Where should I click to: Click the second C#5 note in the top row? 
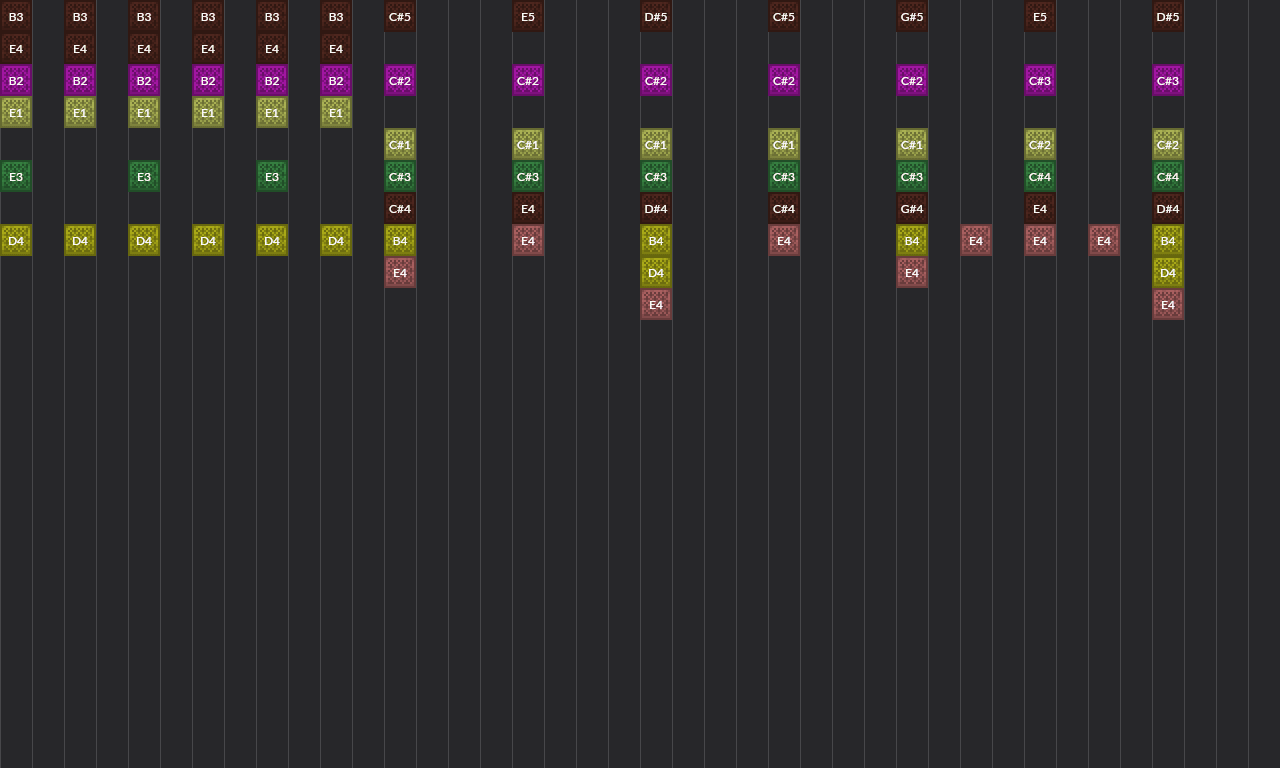coord(784,16)
